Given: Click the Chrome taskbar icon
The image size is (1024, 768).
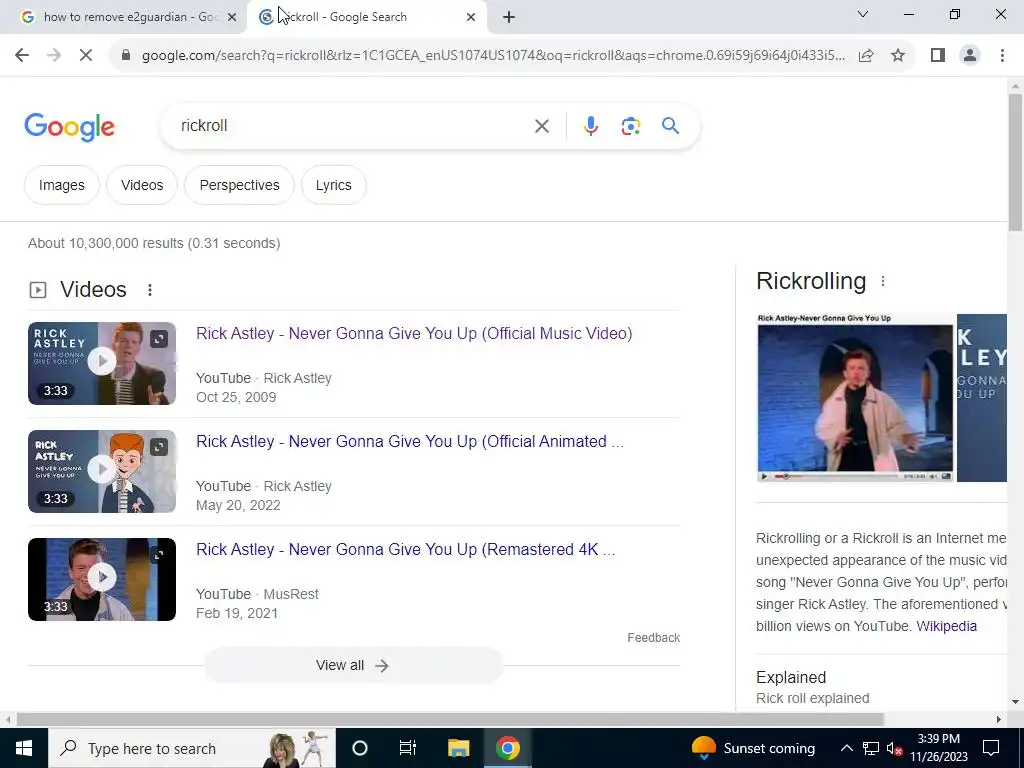Looking at the screenshot, I should pyautogui.click(x=507, y=748).
